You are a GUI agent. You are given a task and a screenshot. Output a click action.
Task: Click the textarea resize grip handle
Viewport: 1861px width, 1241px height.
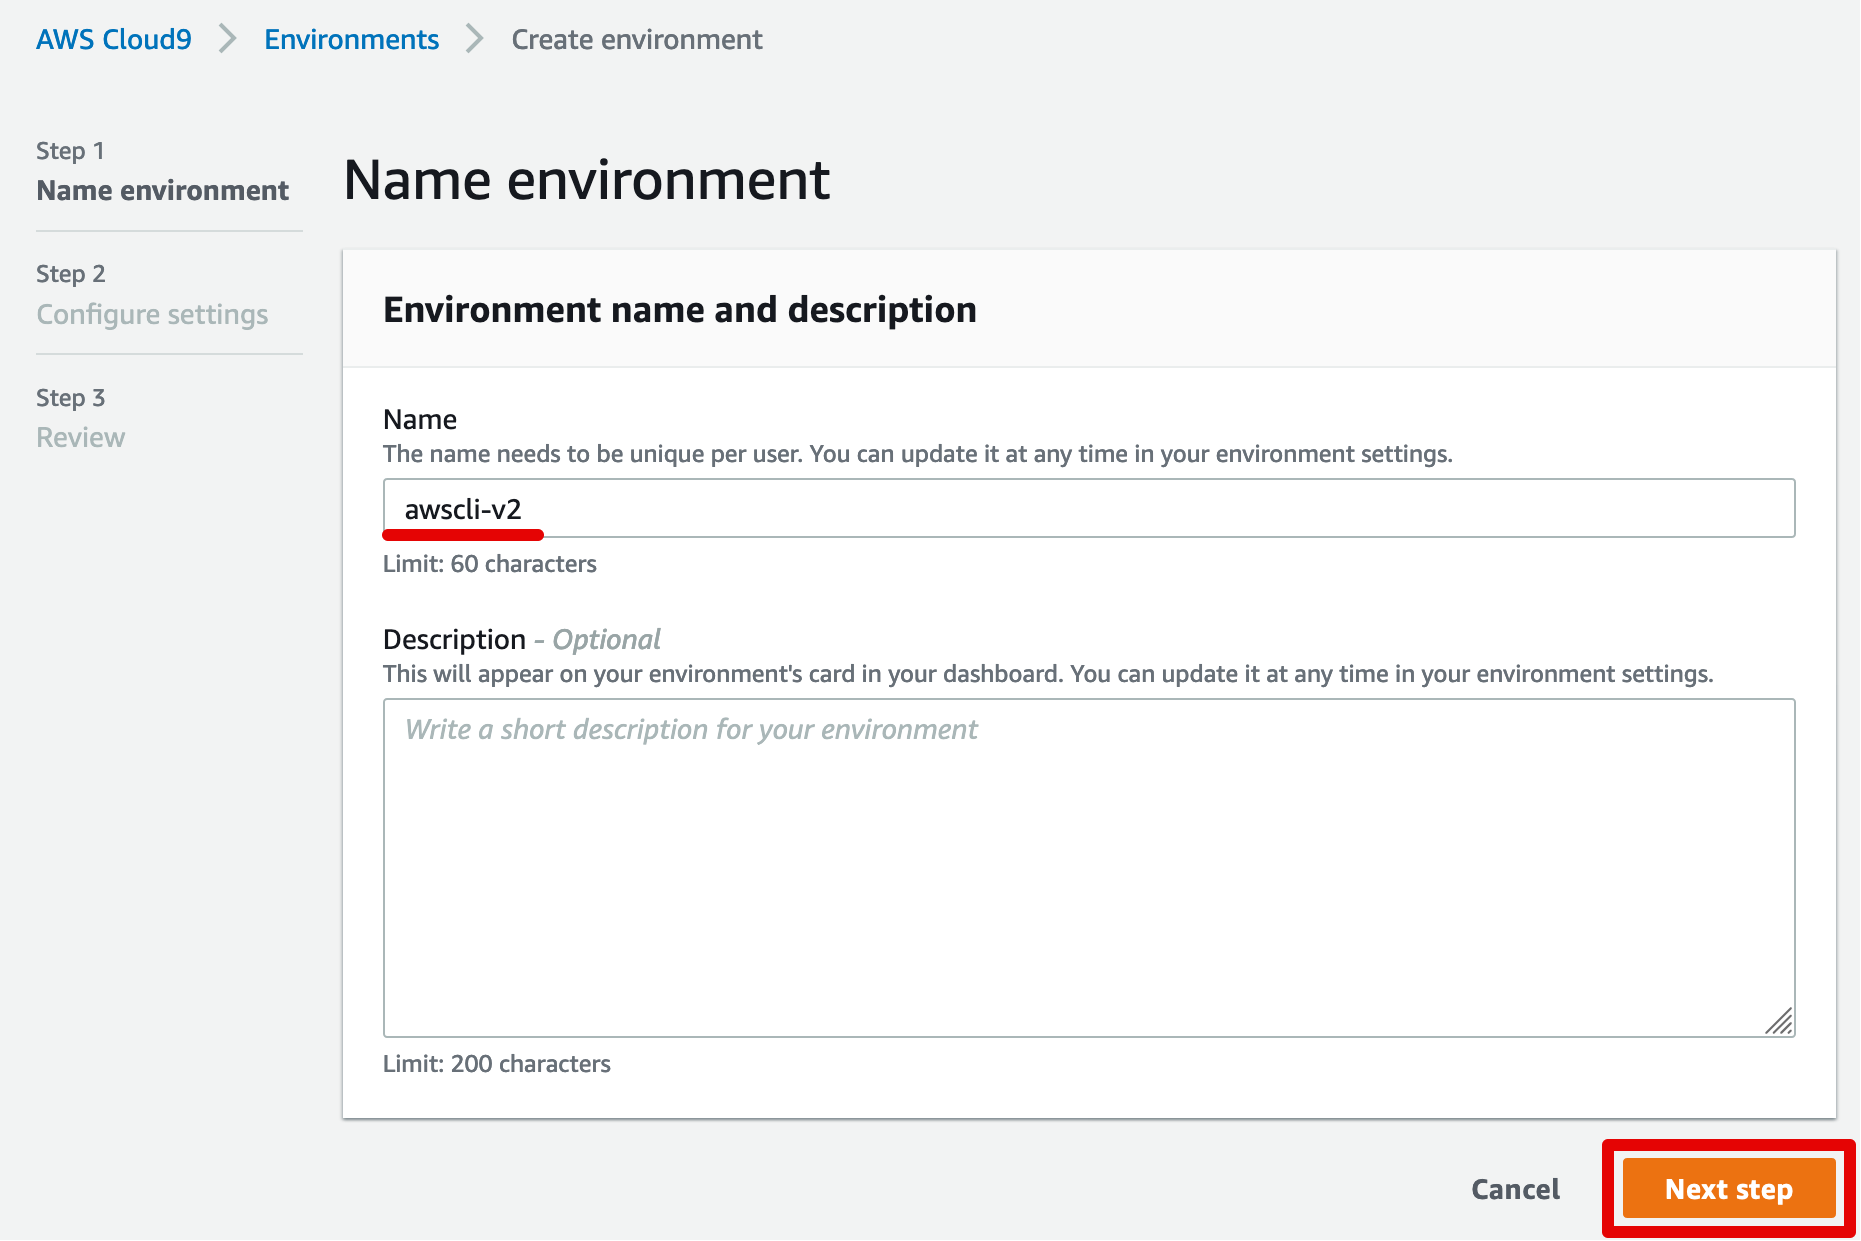pyautogui.click(x=1781, y=1022)
